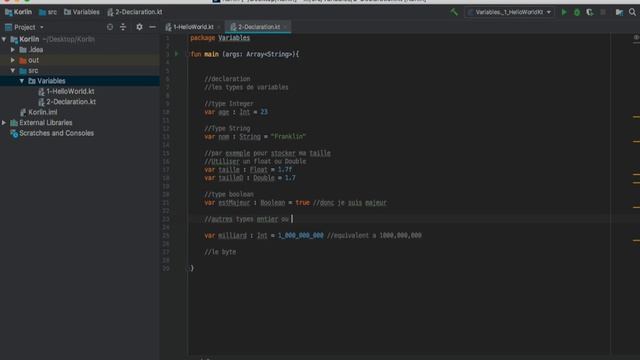
Task: Click the Korlin breadcrumb in navigation bar
Action: [18, 12]
